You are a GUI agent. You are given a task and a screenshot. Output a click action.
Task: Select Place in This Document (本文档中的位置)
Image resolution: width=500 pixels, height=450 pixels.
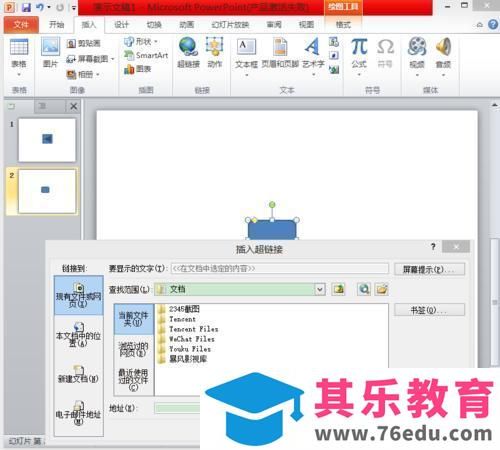coord(79,335)
